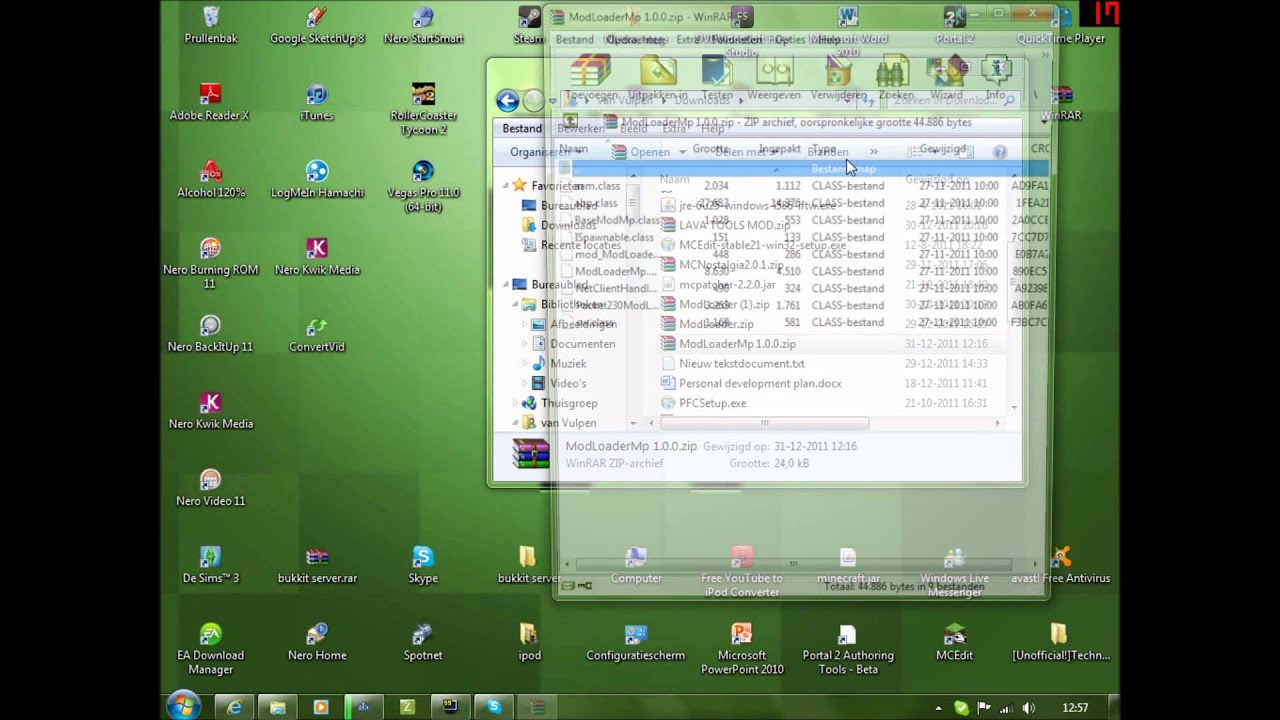Launch iTunes from the desktop

point(317,102)
